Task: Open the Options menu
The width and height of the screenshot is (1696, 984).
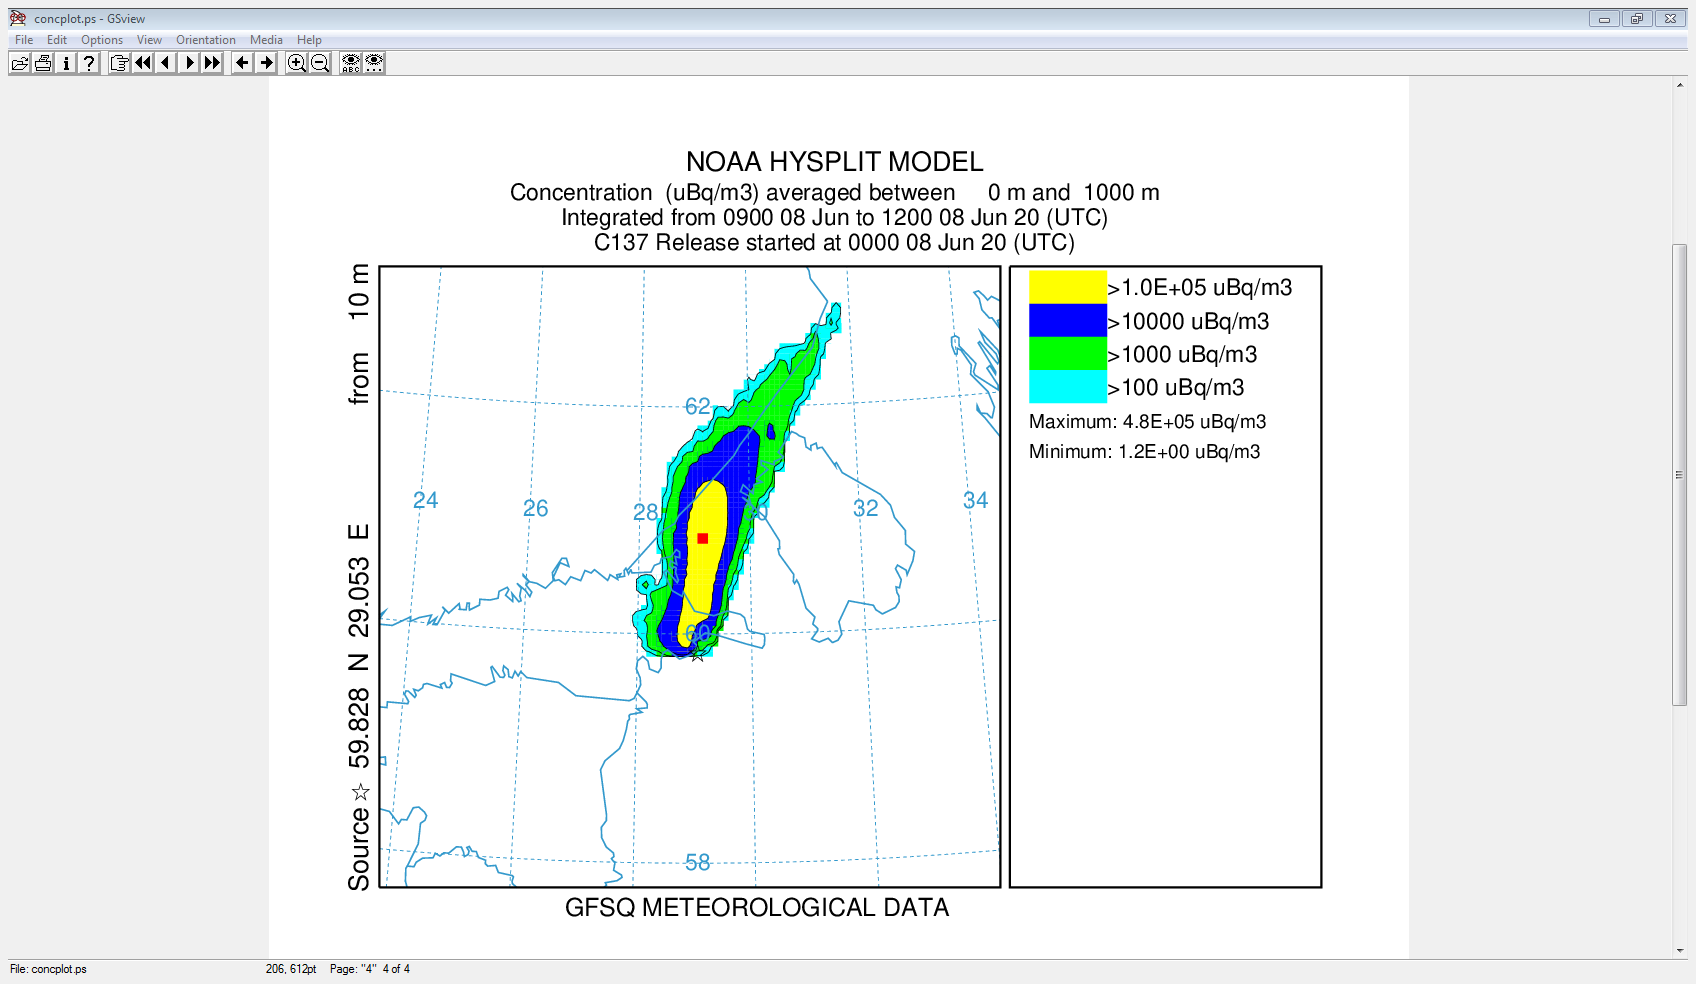Action: point(102,40)
